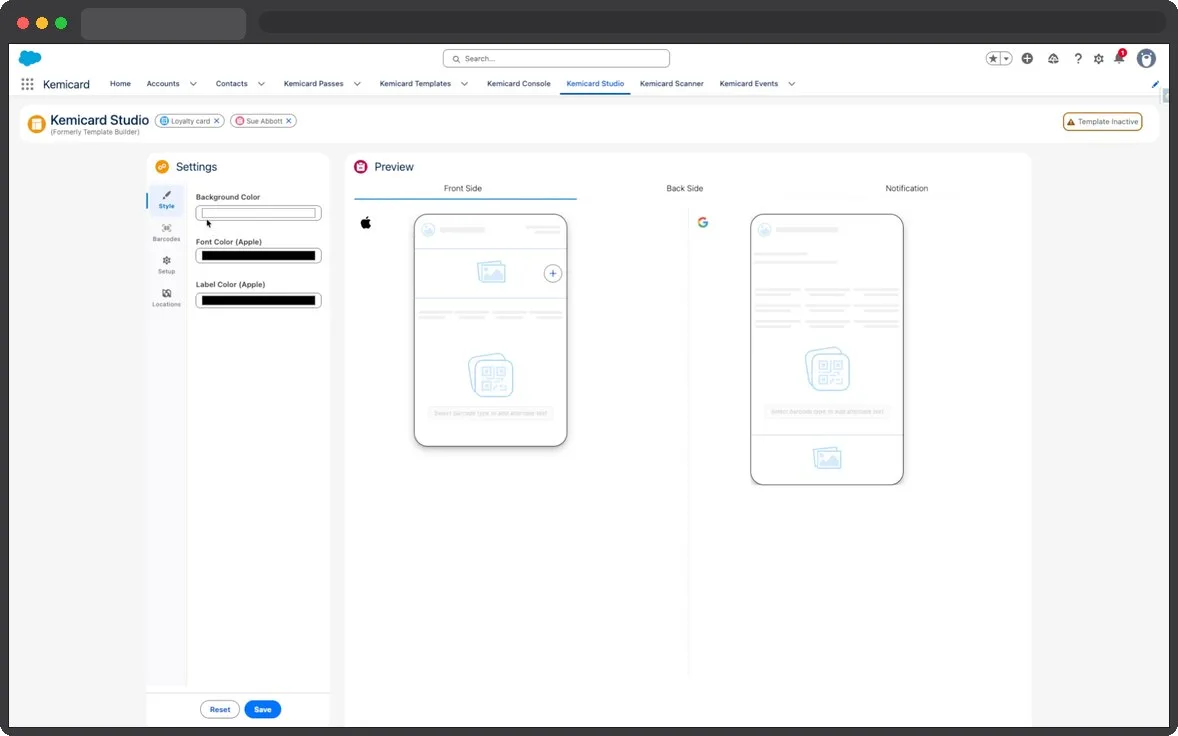Click the Salesforce cloud logo

point(30,58)
